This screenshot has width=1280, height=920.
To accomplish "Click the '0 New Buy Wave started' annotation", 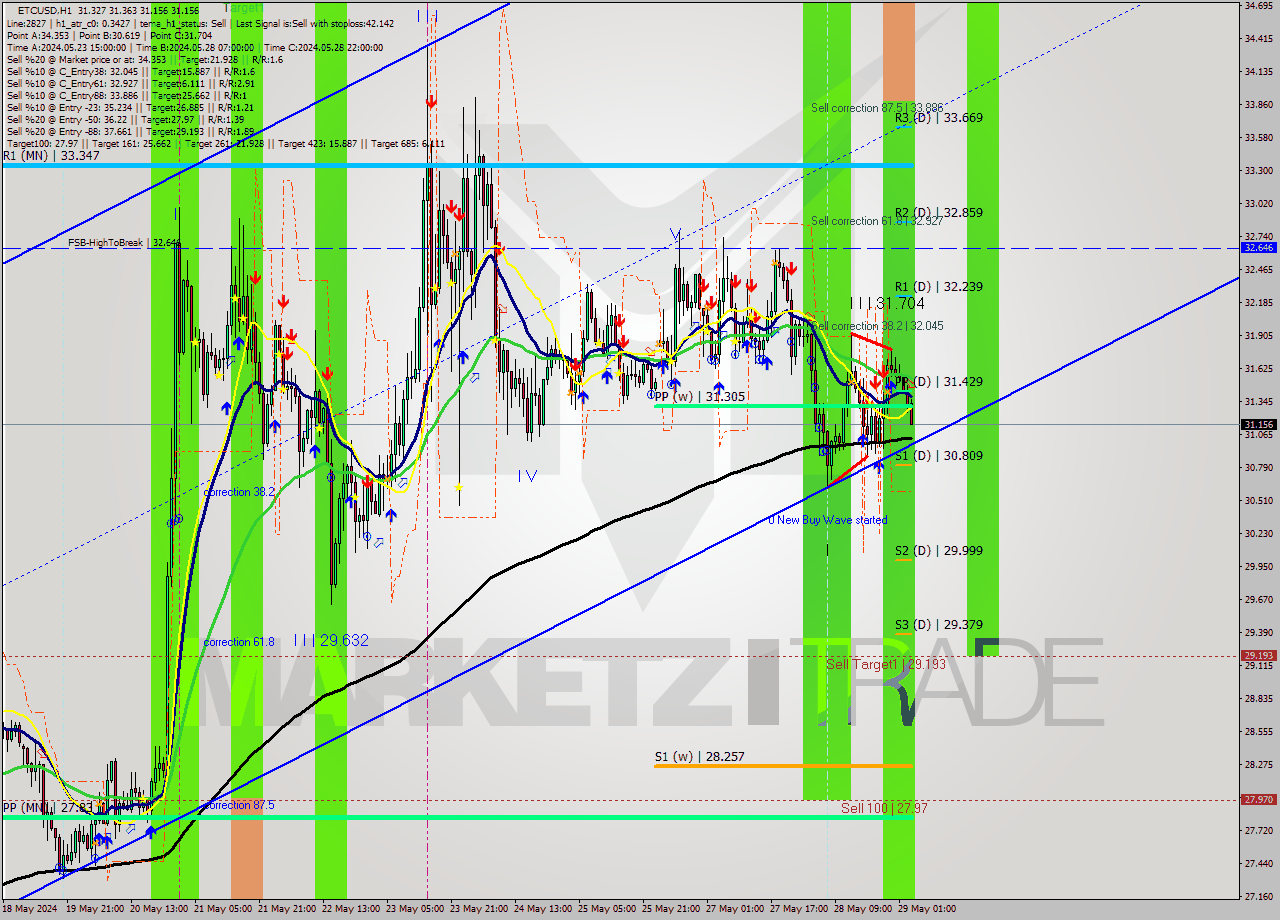I will click(x=827, y=520).
